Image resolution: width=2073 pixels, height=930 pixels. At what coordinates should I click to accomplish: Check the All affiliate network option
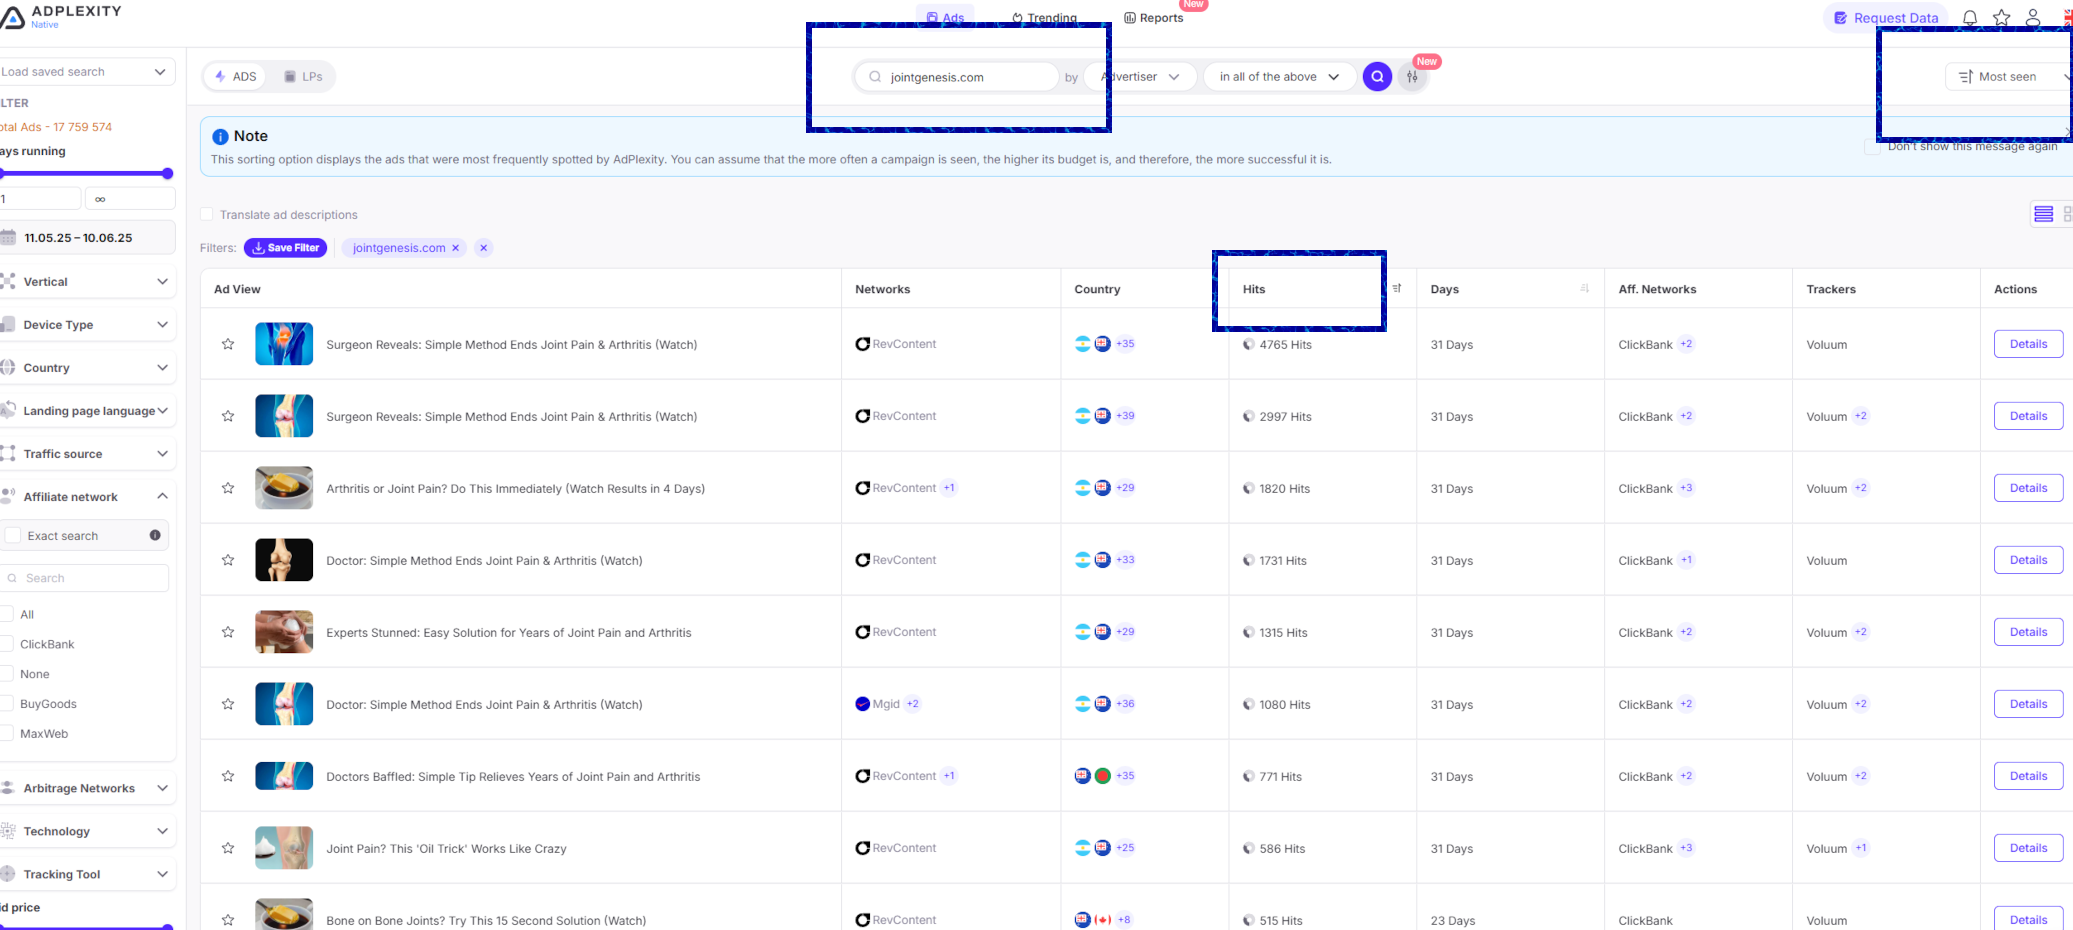(x=7, y=614)
